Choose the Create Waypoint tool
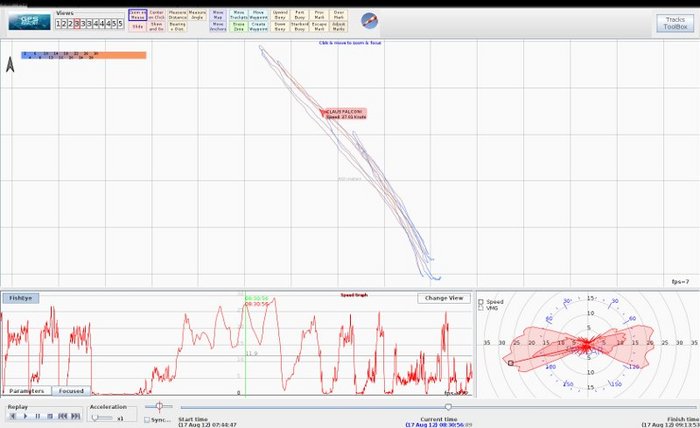This screenshot has height=428, width=700. coord(257,27)
